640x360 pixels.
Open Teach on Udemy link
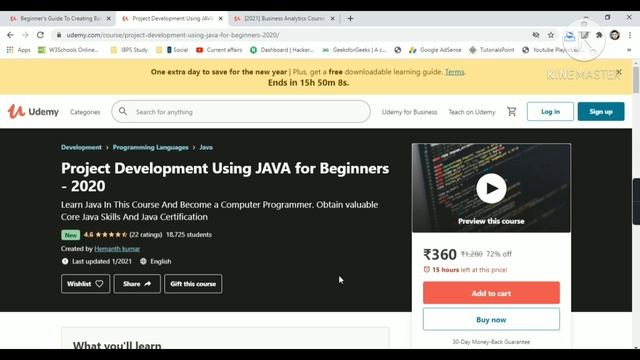click(472, 112)
